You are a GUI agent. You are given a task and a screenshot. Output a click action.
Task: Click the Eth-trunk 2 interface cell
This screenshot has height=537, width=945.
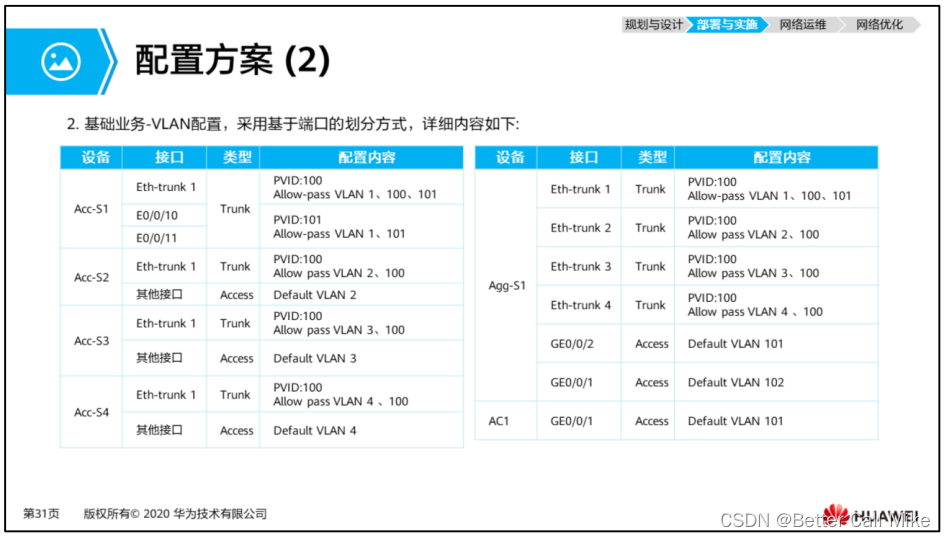[579, 227]
